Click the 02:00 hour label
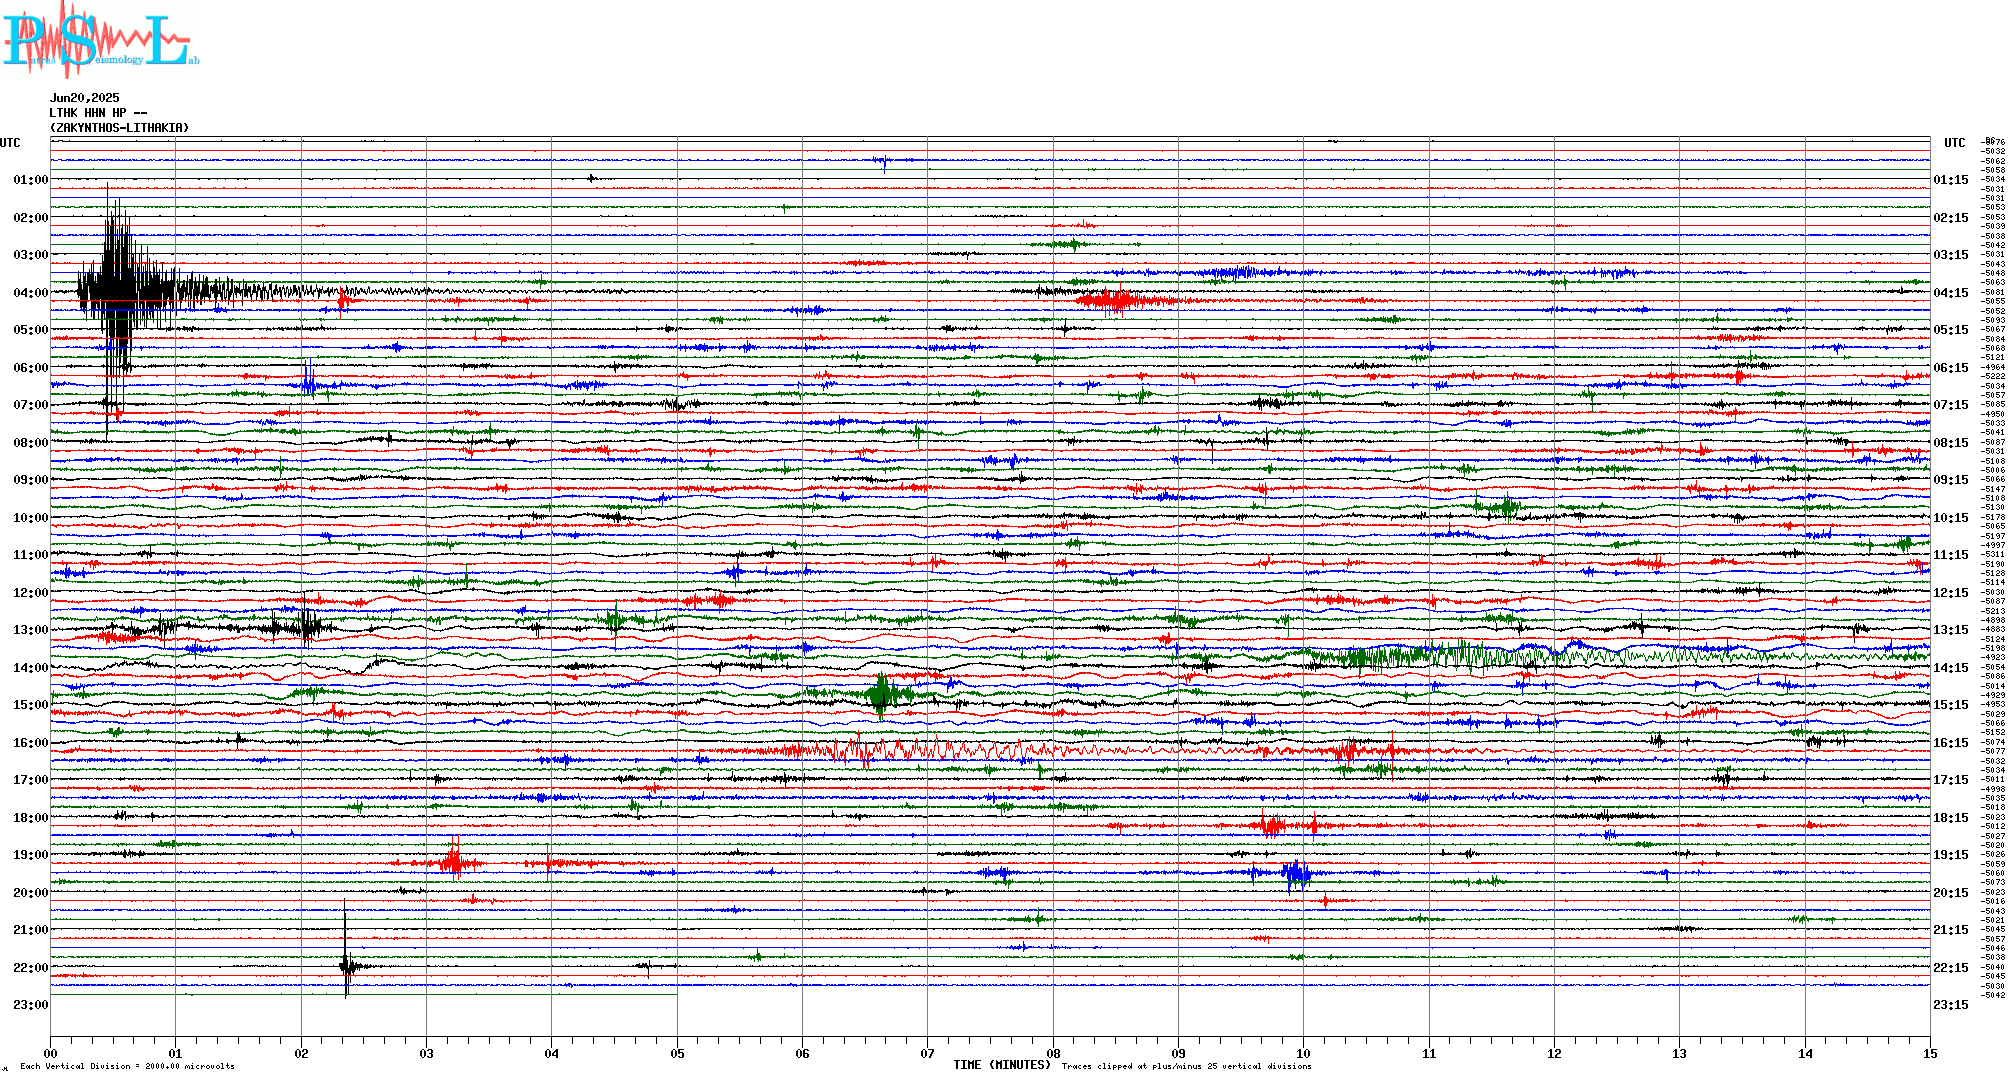The height and width of the screenshot is (1080, 2010). point(31,218)
